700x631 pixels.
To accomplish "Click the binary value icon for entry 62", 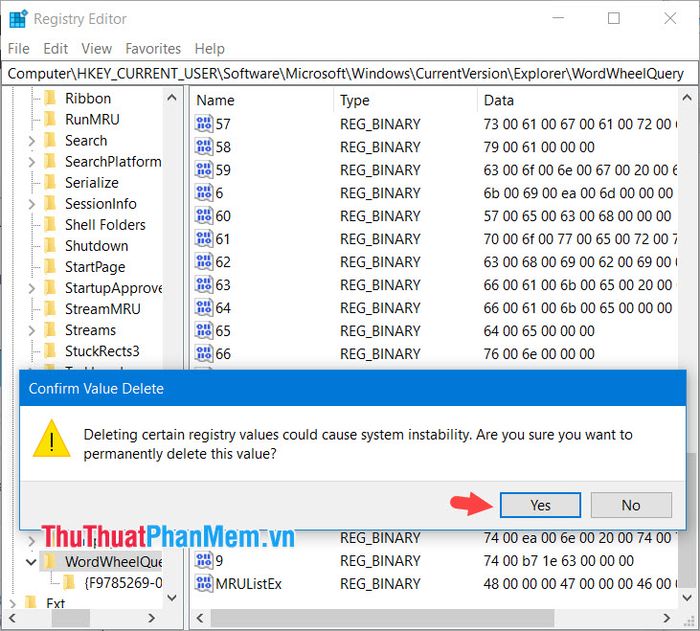I will 204,262.
